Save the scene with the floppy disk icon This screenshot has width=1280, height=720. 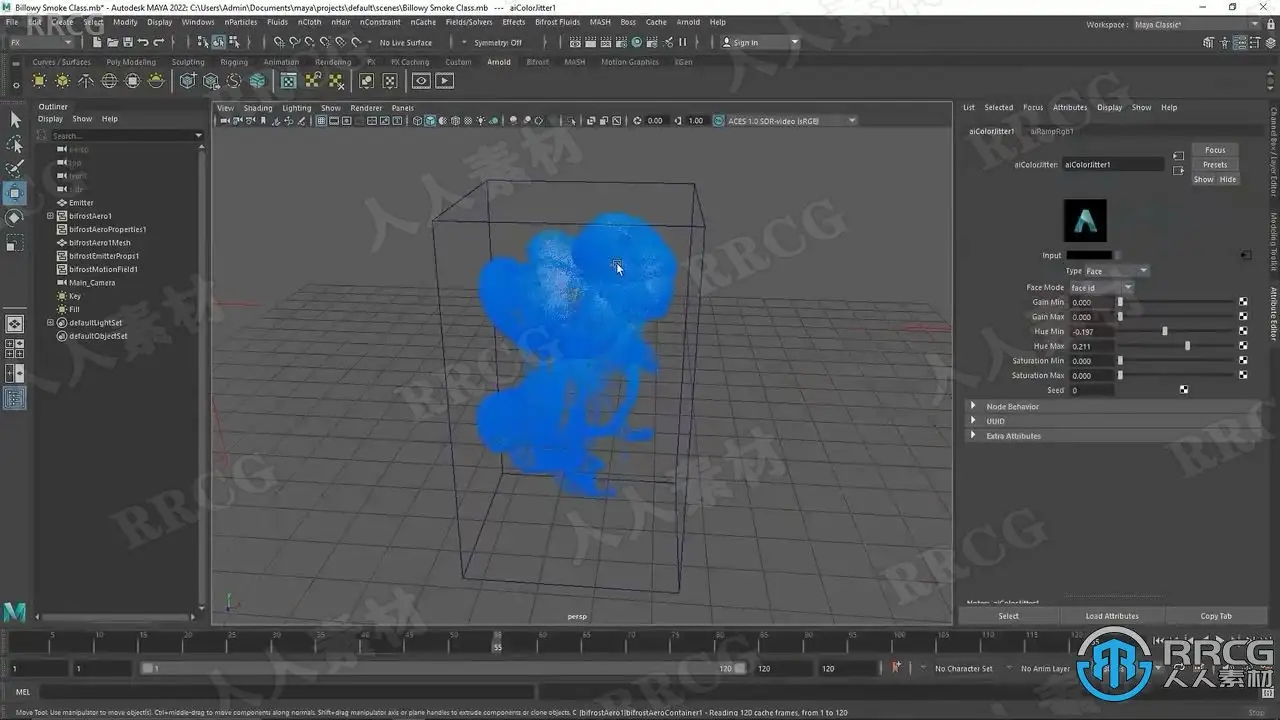[x=127, y=42]
